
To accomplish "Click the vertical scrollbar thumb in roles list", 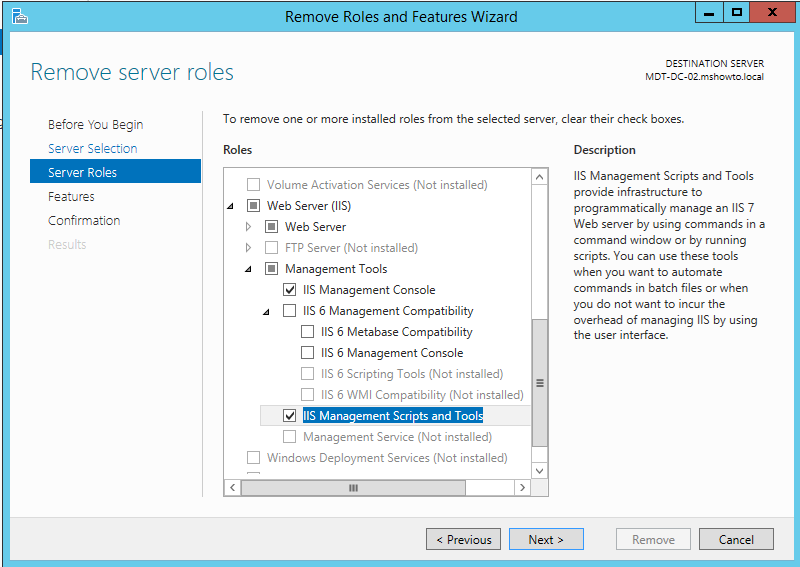I will pyautogui.click(x=539, y=383).
